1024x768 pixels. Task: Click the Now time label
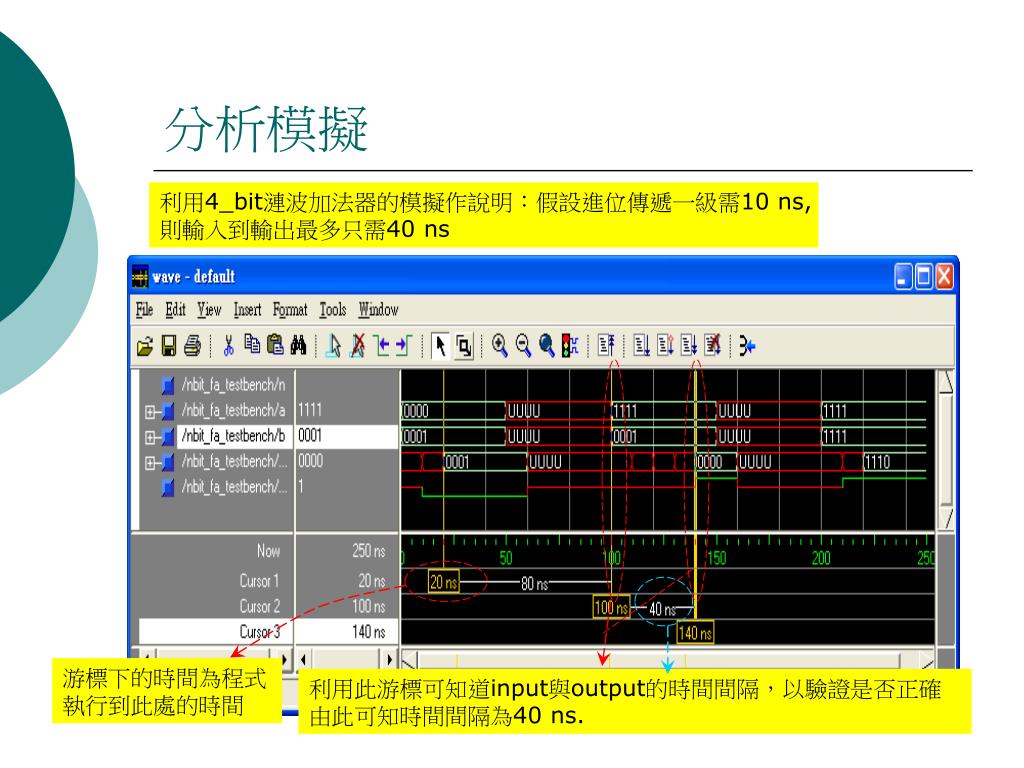[x=268, y=551]
